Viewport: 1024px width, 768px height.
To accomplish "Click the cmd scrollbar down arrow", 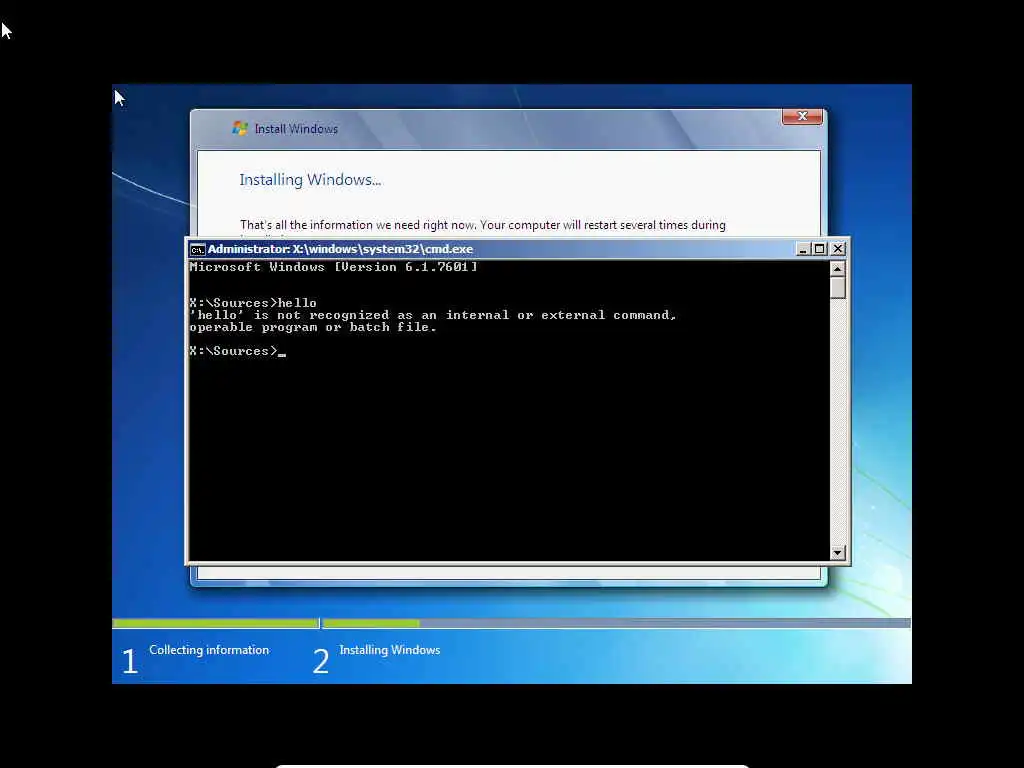I will pyautogui.click(x=837, y=552).
